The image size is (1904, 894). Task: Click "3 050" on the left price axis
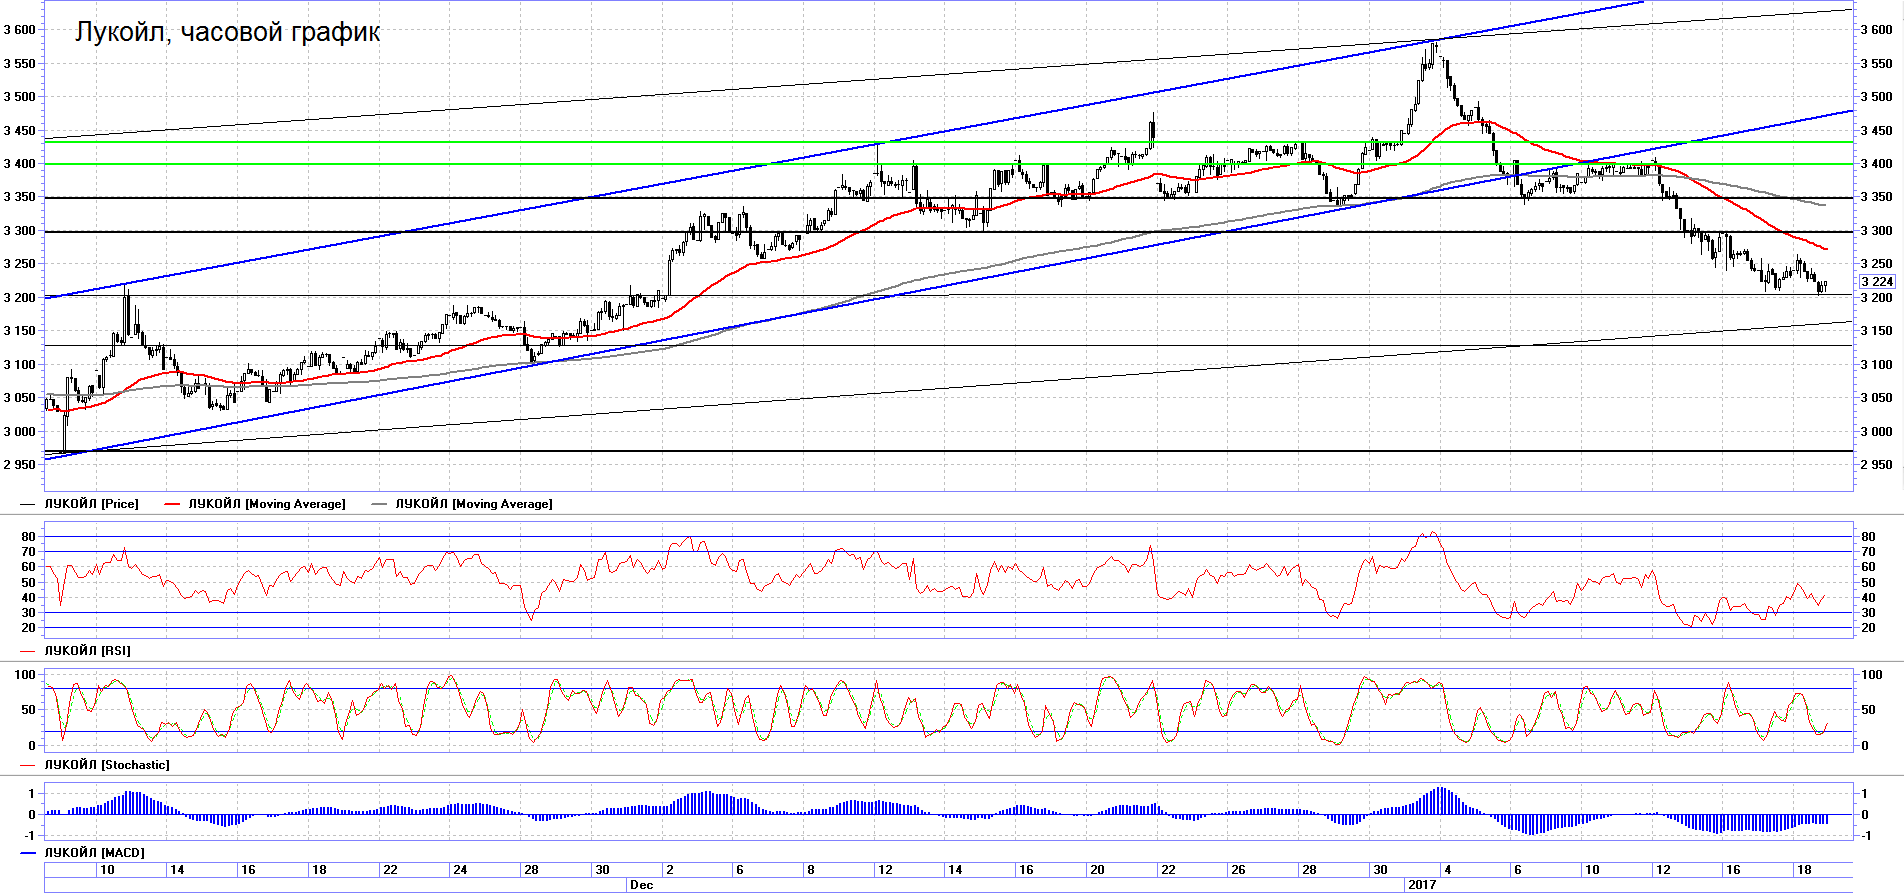click(x=20, y=398)
